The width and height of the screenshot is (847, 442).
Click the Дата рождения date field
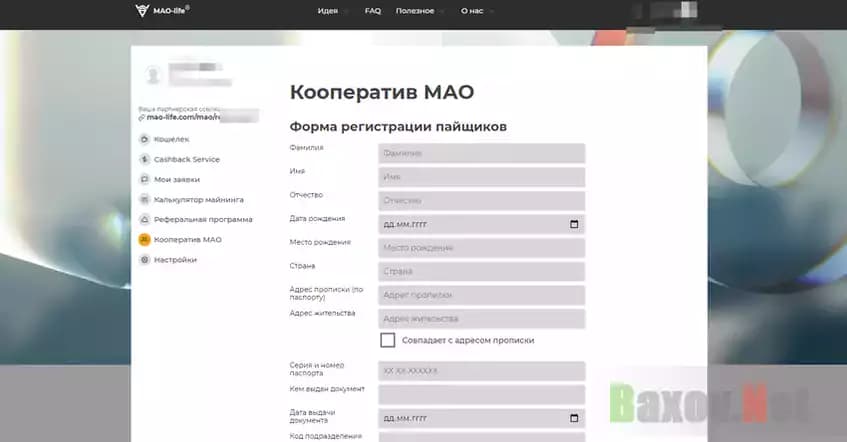(482, 224)
